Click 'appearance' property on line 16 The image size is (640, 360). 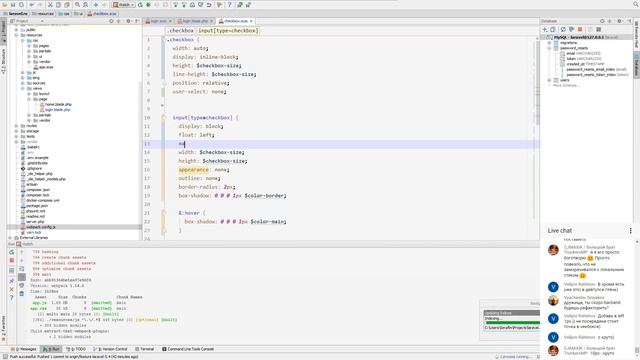coord(193,169)
